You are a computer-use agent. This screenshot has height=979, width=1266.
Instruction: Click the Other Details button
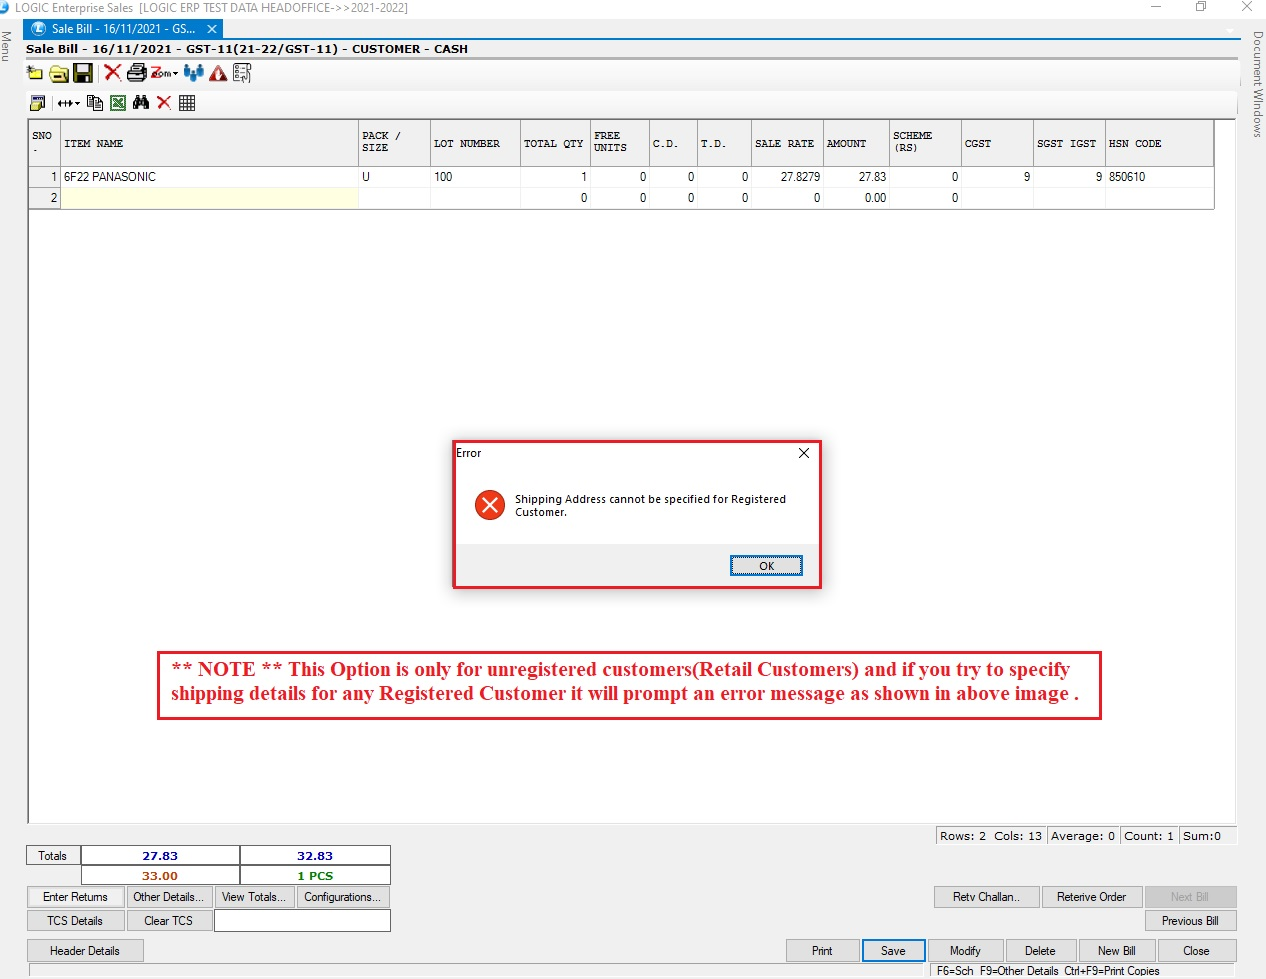168,897
